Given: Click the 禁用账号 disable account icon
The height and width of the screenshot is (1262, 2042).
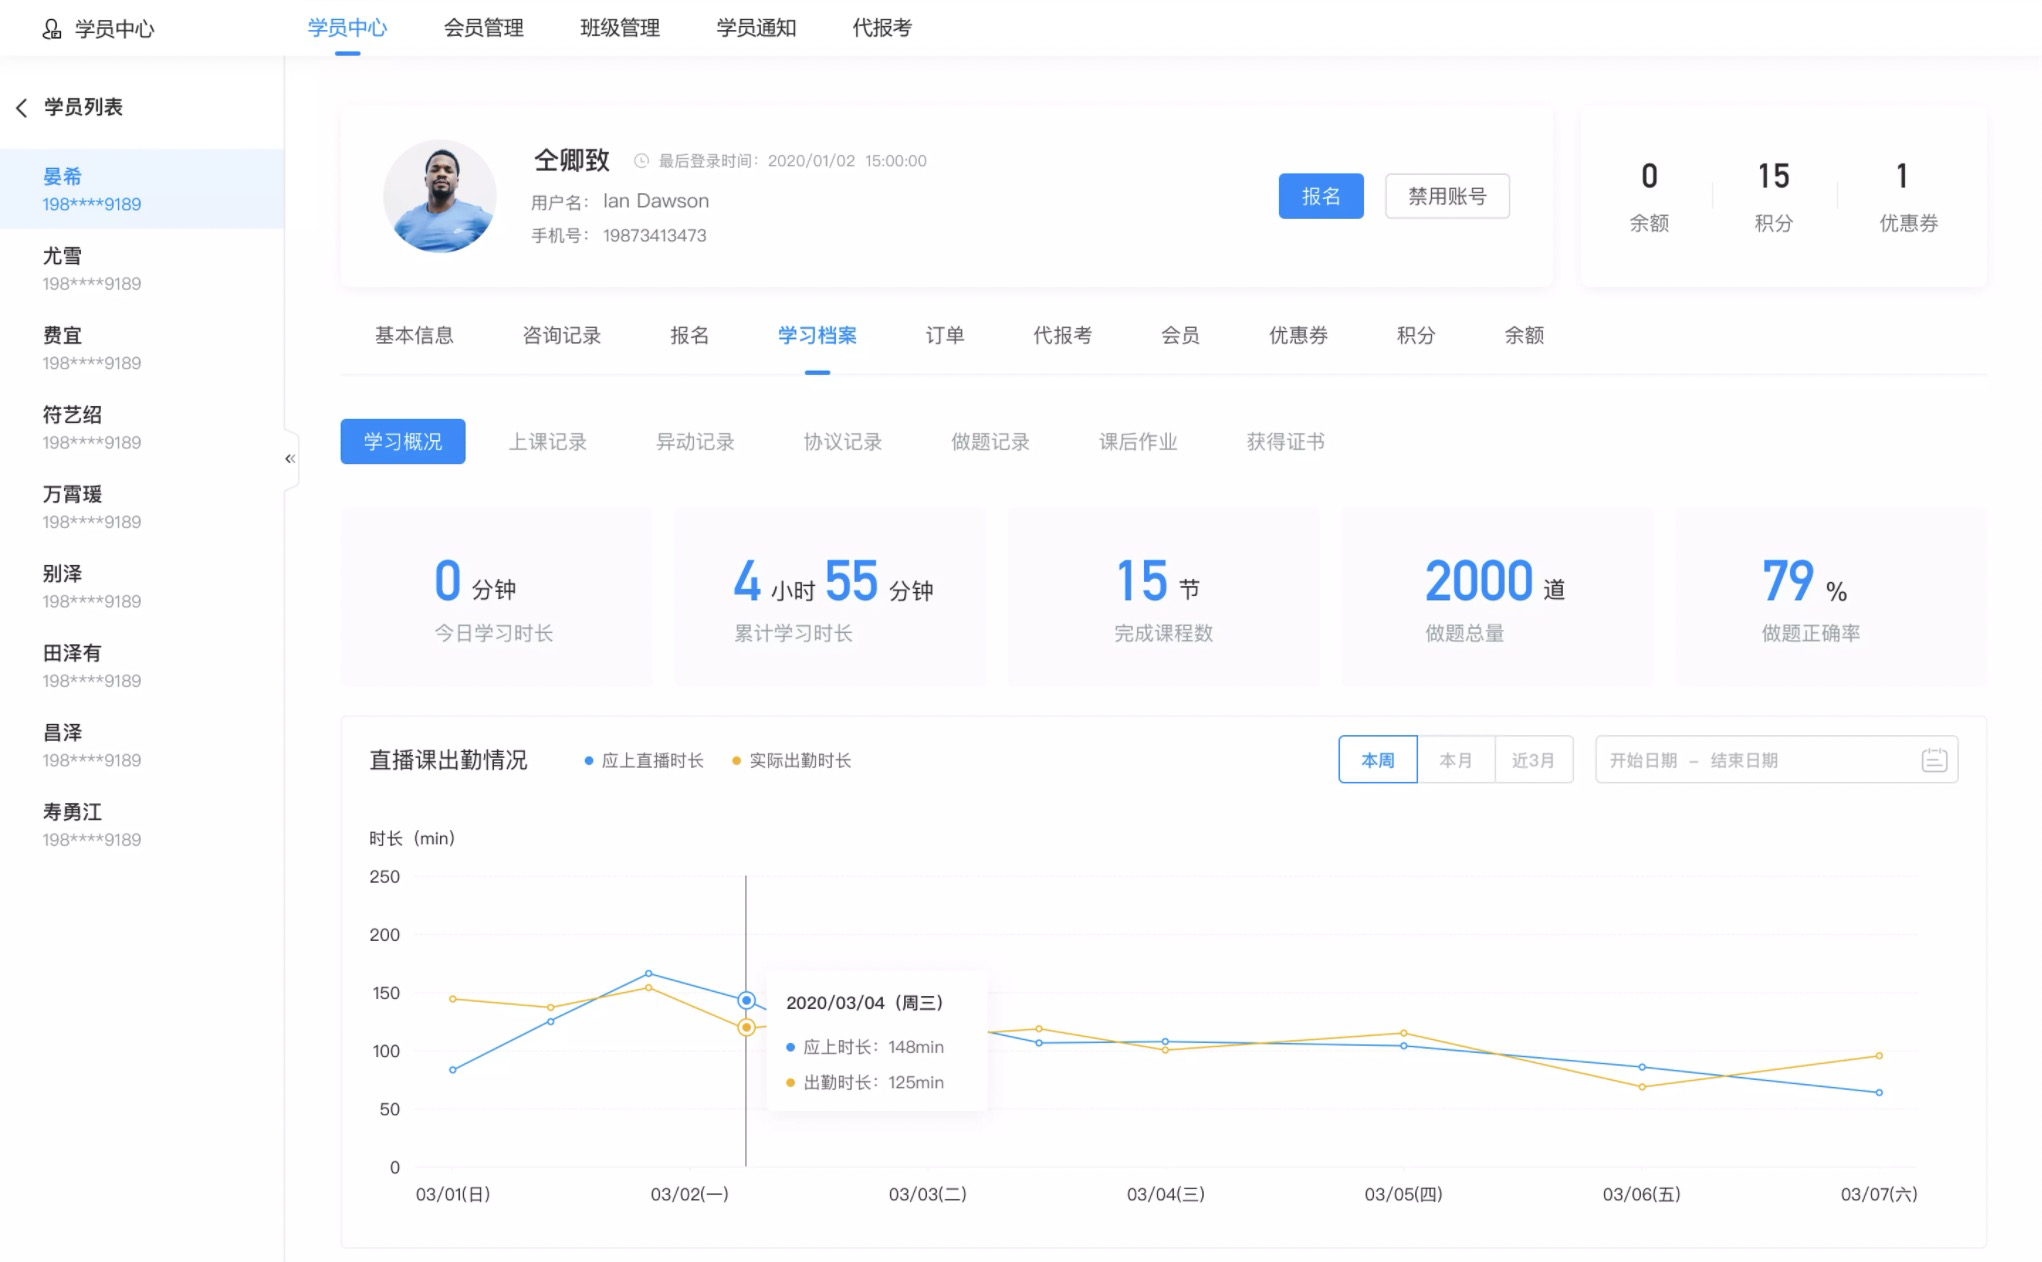Looking at the screenshot, I should pyautogui.click(x=1444, y=196).
